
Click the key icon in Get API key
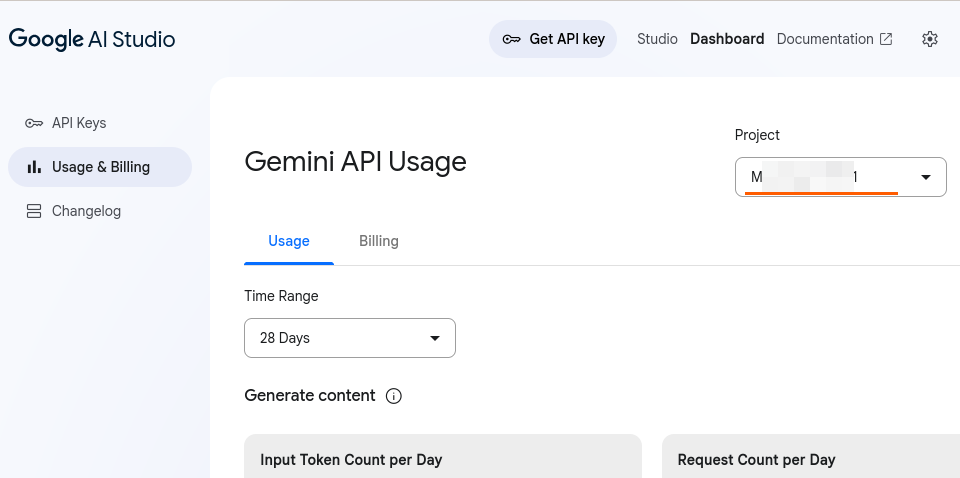point(511,40)
